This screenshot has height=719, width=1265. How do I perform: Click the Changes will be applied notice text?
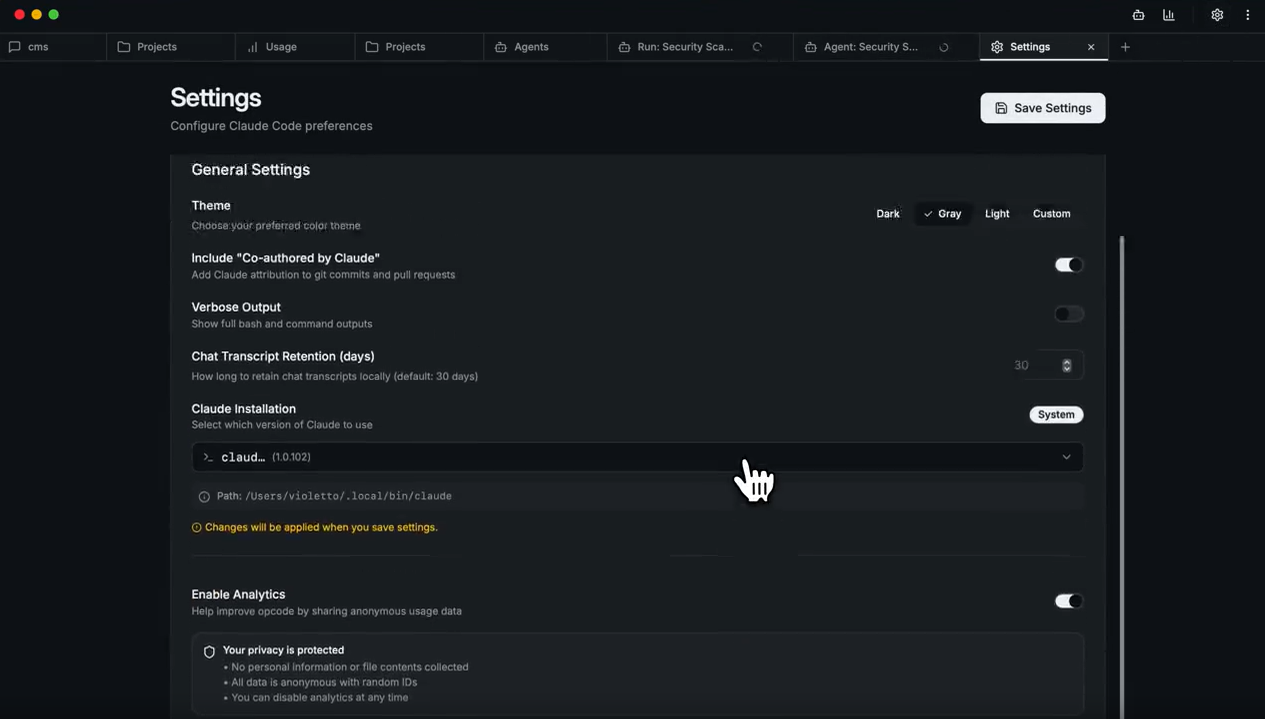[x=321, y=527]
